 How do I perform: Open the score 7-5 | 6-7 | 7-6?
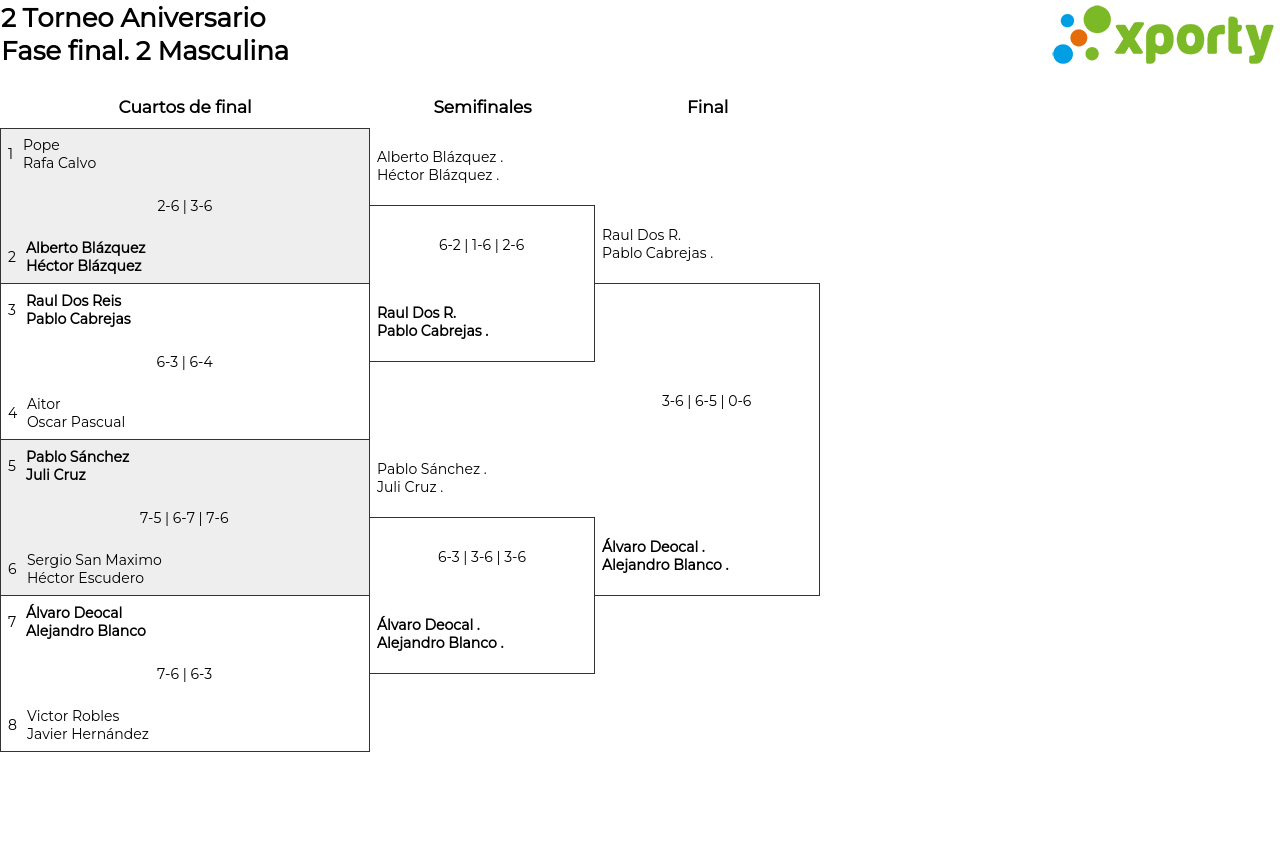[x=185, y=518]
